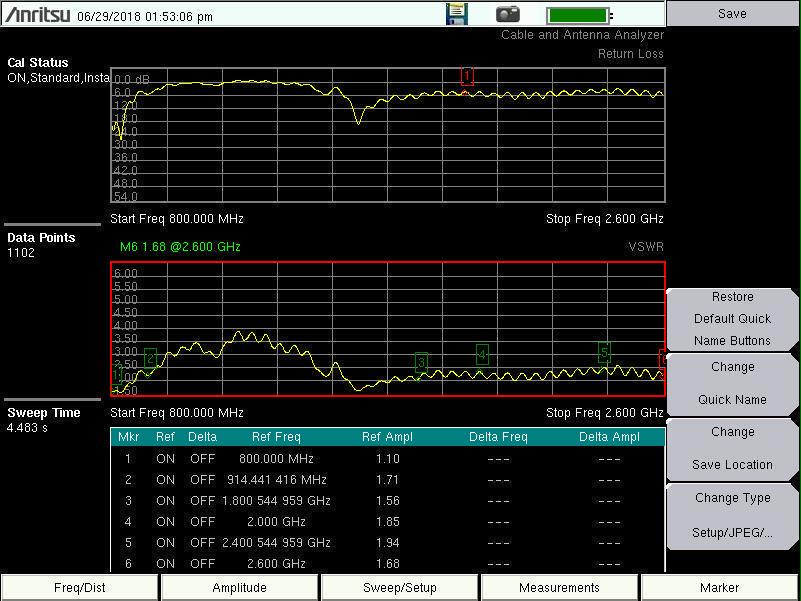Select red marker 1 on Return Loss trace
The image size is (801, 601).
(x=467, y=76)
